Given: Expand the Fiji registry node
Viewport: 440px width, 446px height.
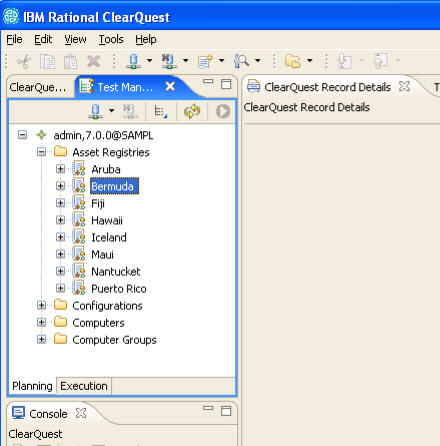Looking at the screenshot, I should pyautogui.click(x=60, y=203).
